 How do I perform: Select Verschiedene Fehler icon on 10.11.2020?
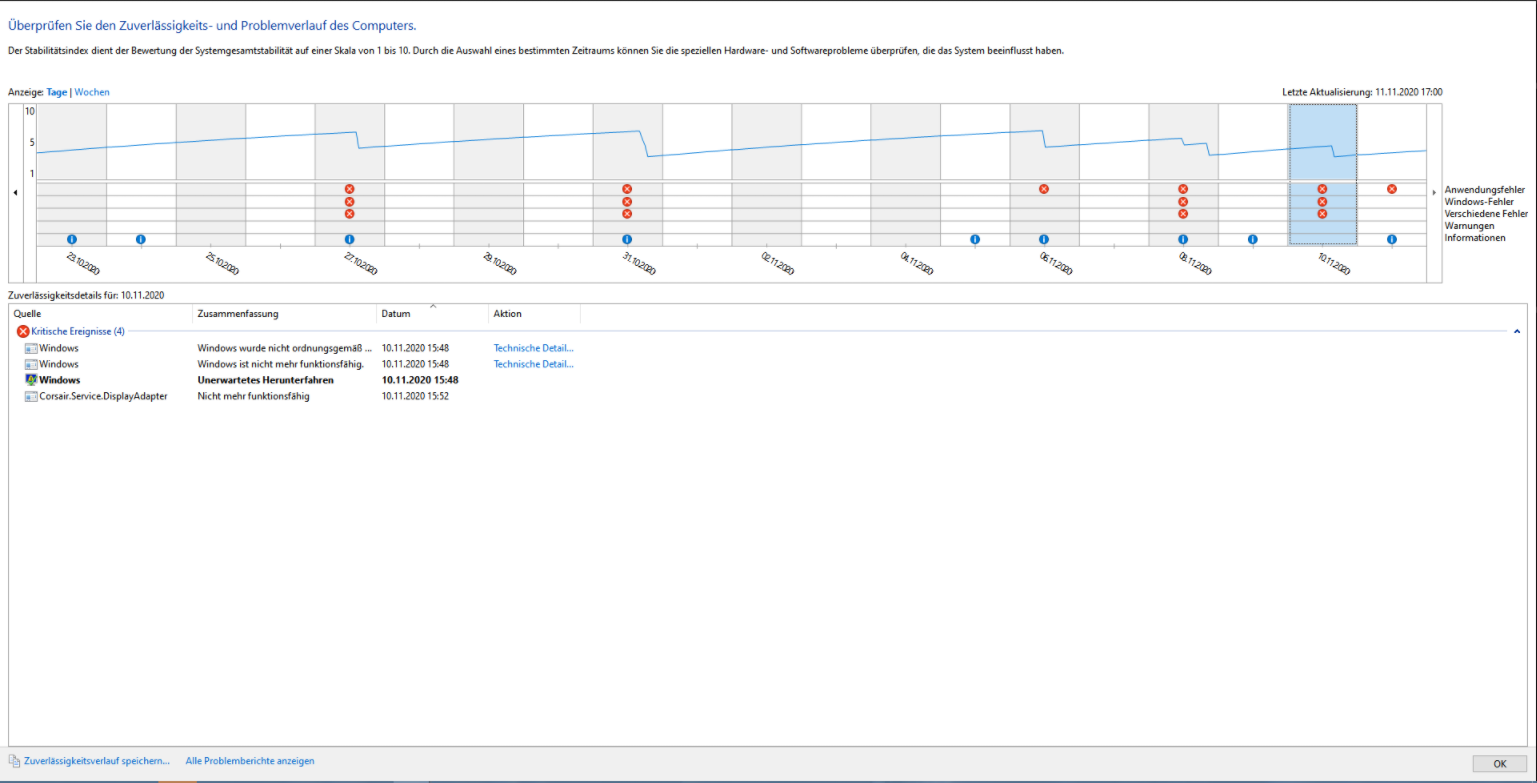pyautogui.click(x=1322, y=214)
